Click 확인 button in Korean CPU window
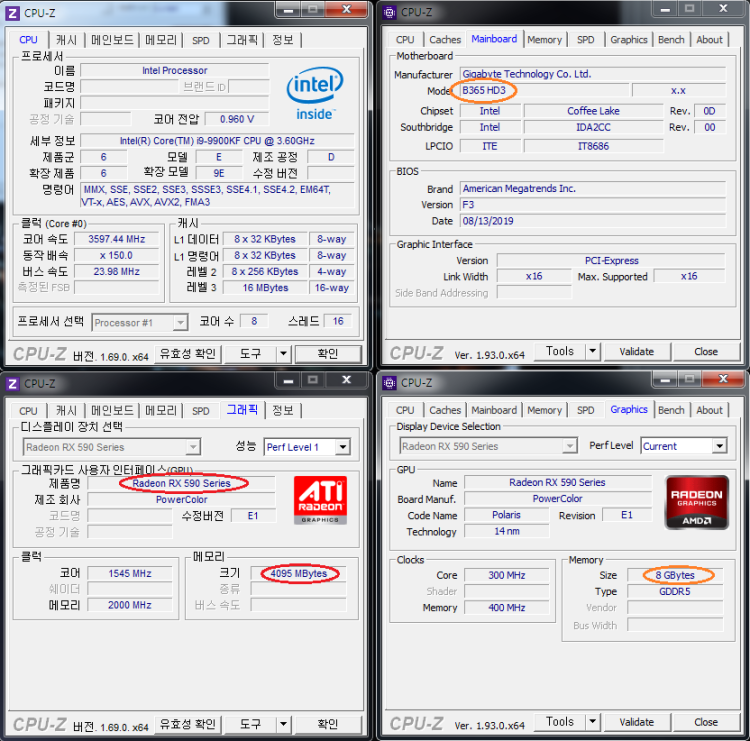The image size is (750, 741). [328, 354]
